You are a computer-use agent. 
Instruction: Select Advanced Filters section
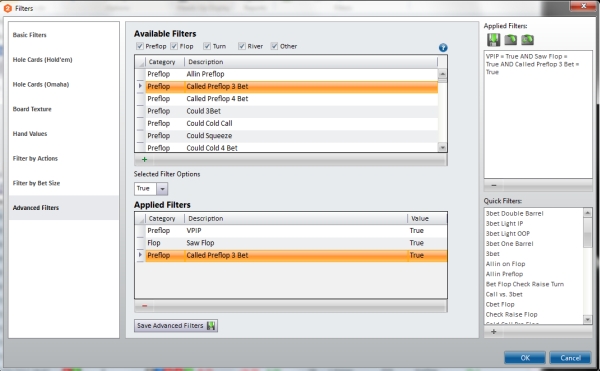point(64,208)
